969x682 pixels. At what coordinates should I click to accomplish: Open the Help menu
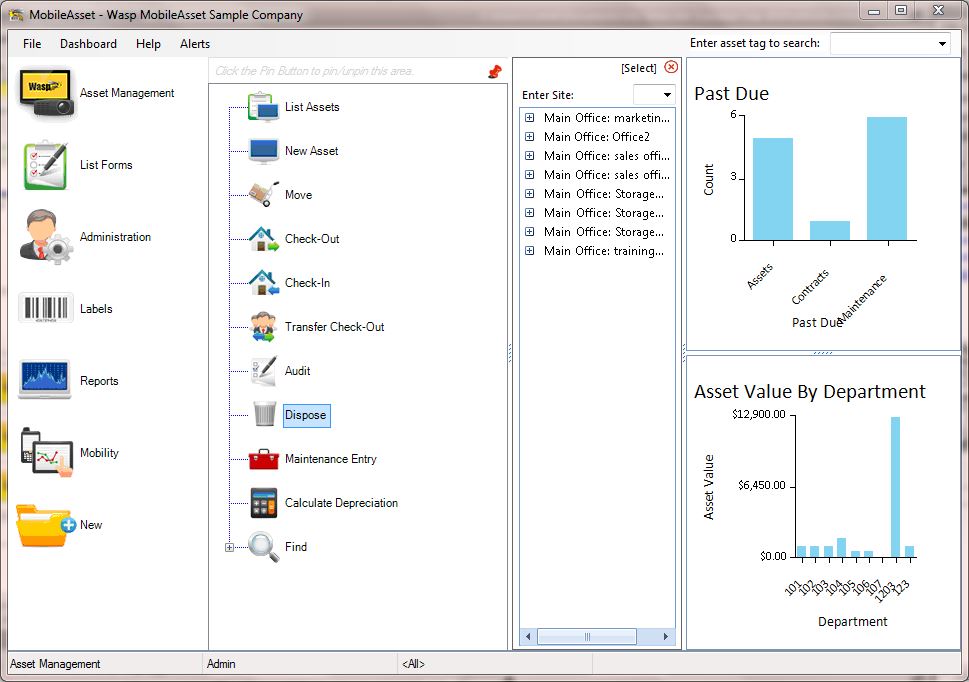pos(148,44)
